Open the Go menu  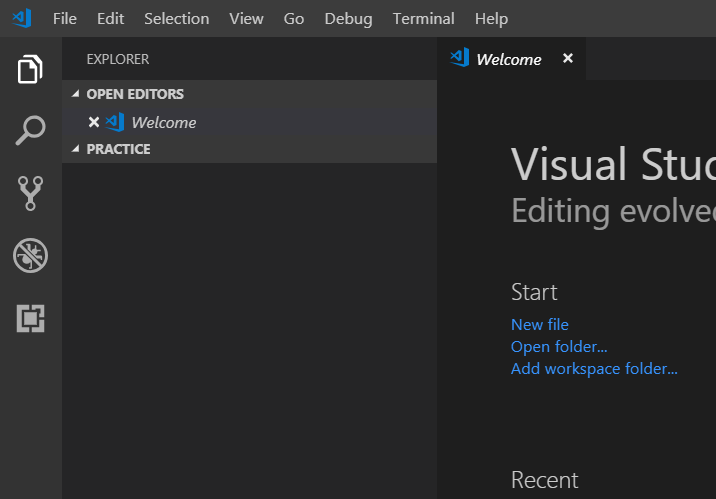(294, 19)
